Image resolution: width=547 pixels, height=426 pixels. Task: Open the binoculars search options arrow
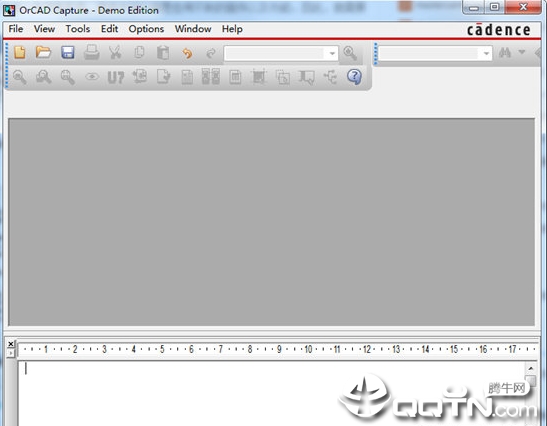pyautogui.click(x=522, y=52)
